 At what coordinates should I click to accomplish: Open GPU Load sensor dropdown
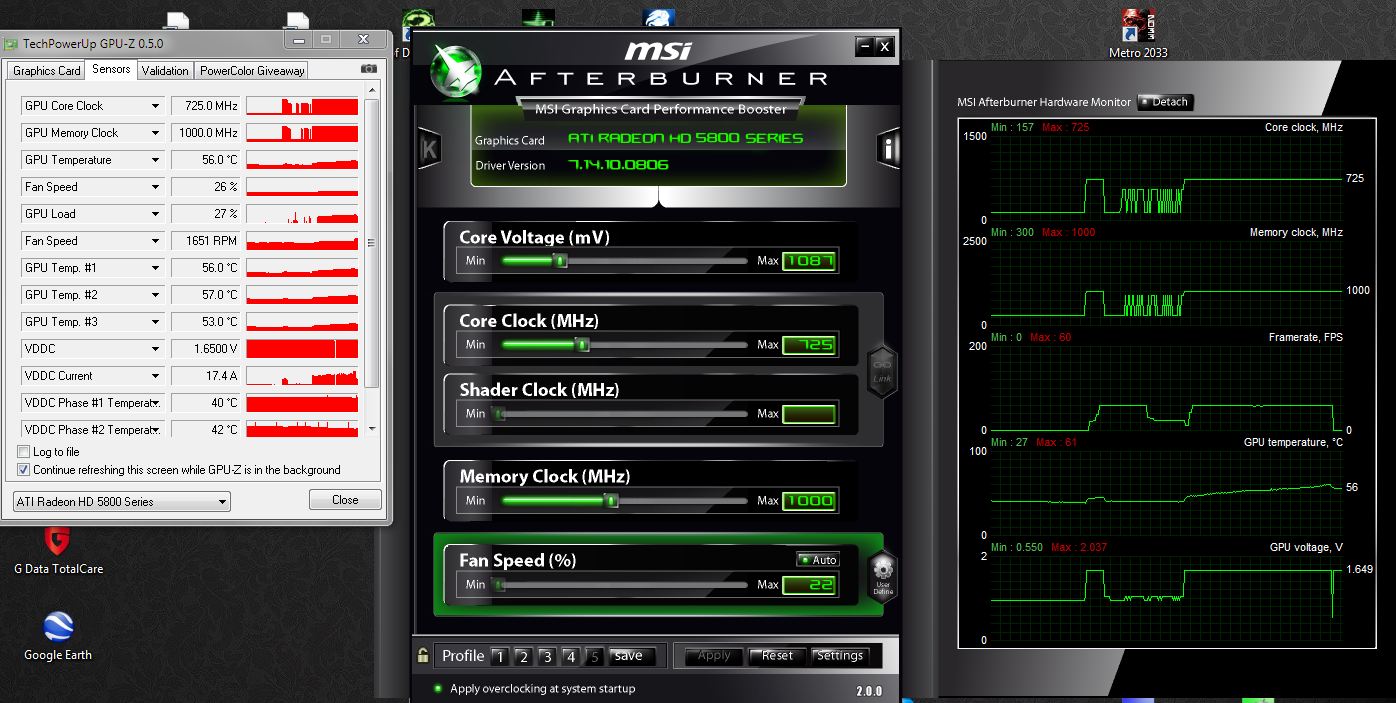pos(156,214)
